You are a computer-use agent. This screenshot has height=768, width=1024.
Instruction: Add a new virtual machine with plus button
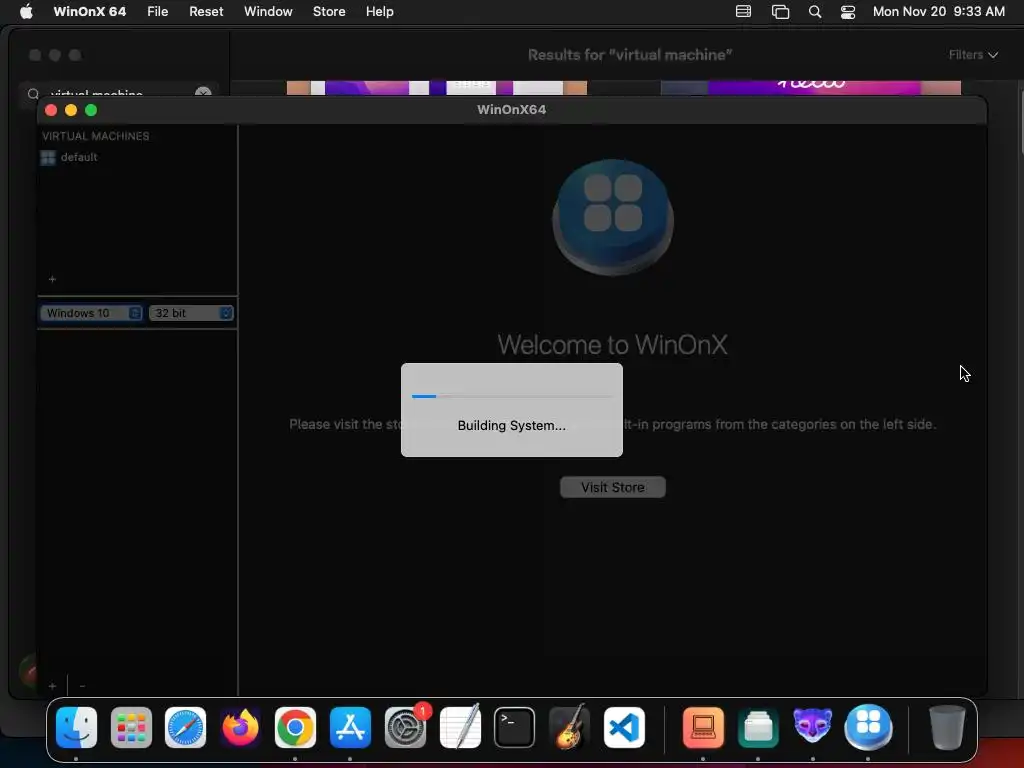pos(52,280)
